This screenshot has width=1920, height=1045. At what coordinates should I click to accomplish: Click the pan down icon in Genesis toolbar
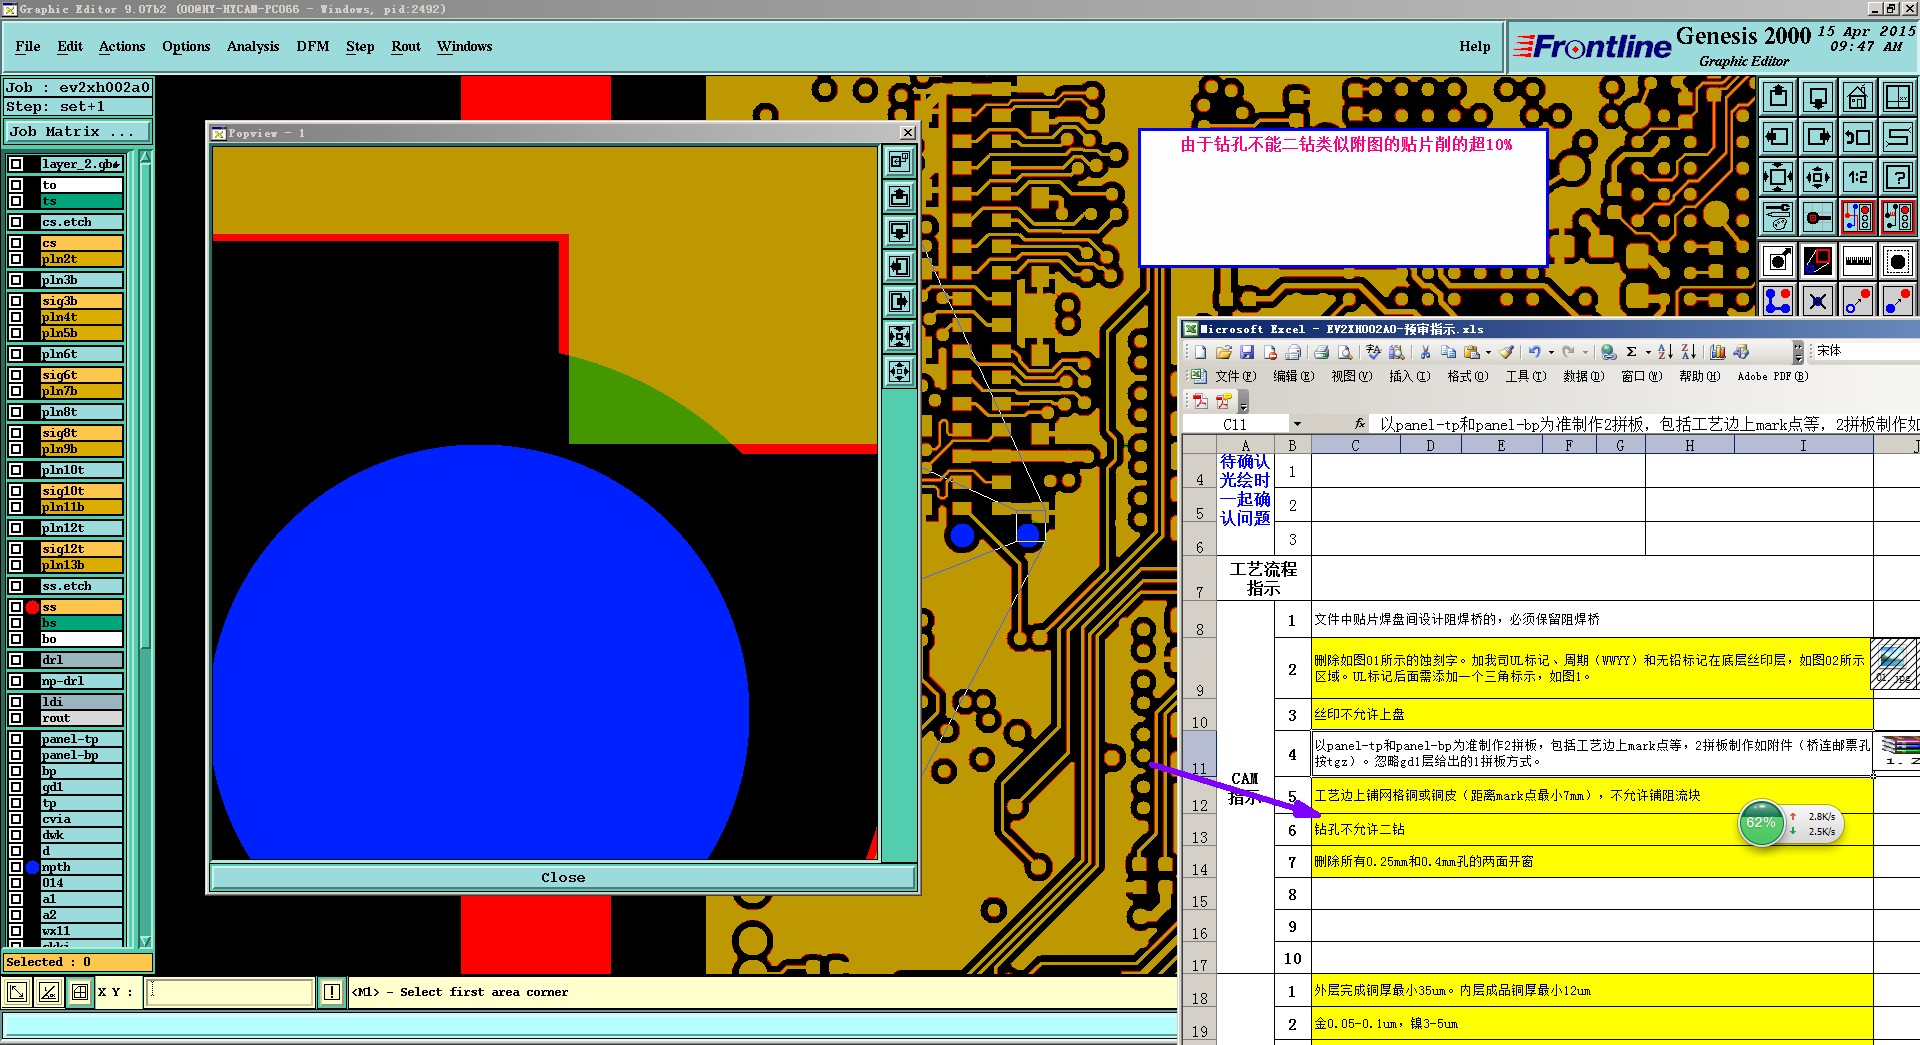[1818, 97]
